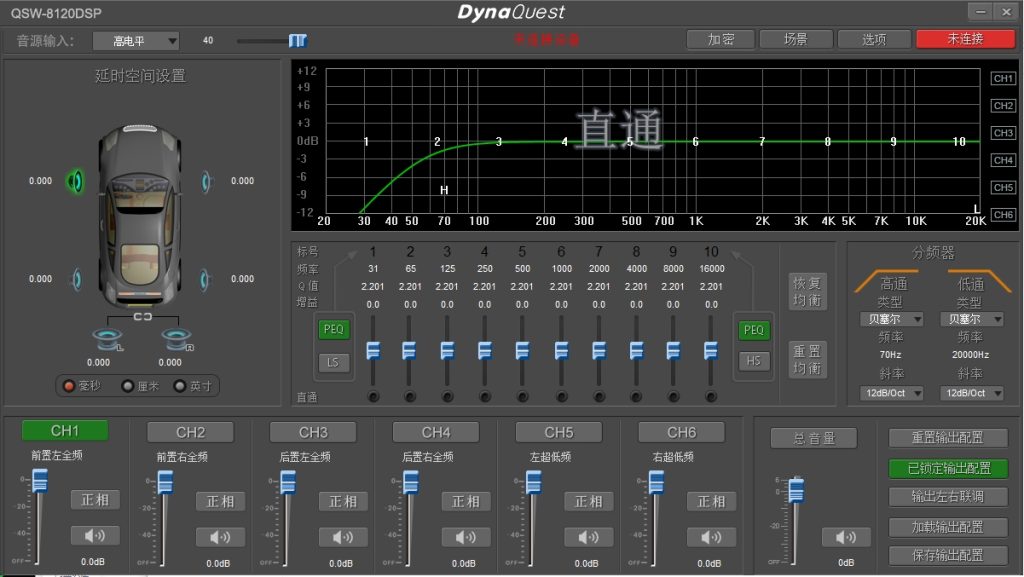The image size is (1024, 577).
Task: Select the right subwoofer icon
Action: 177,339
